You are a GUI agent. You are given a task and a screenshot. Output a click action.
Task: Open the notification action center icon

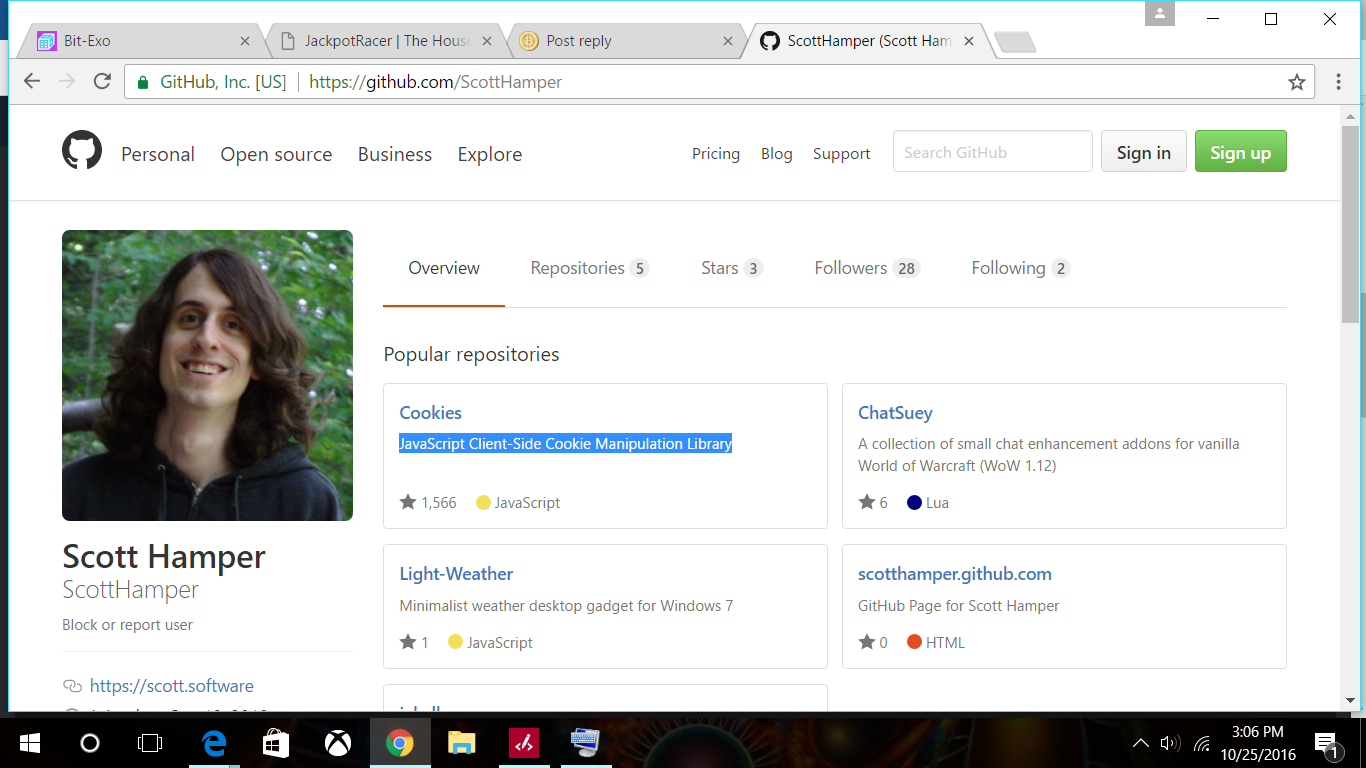(x=1327, y=744)
